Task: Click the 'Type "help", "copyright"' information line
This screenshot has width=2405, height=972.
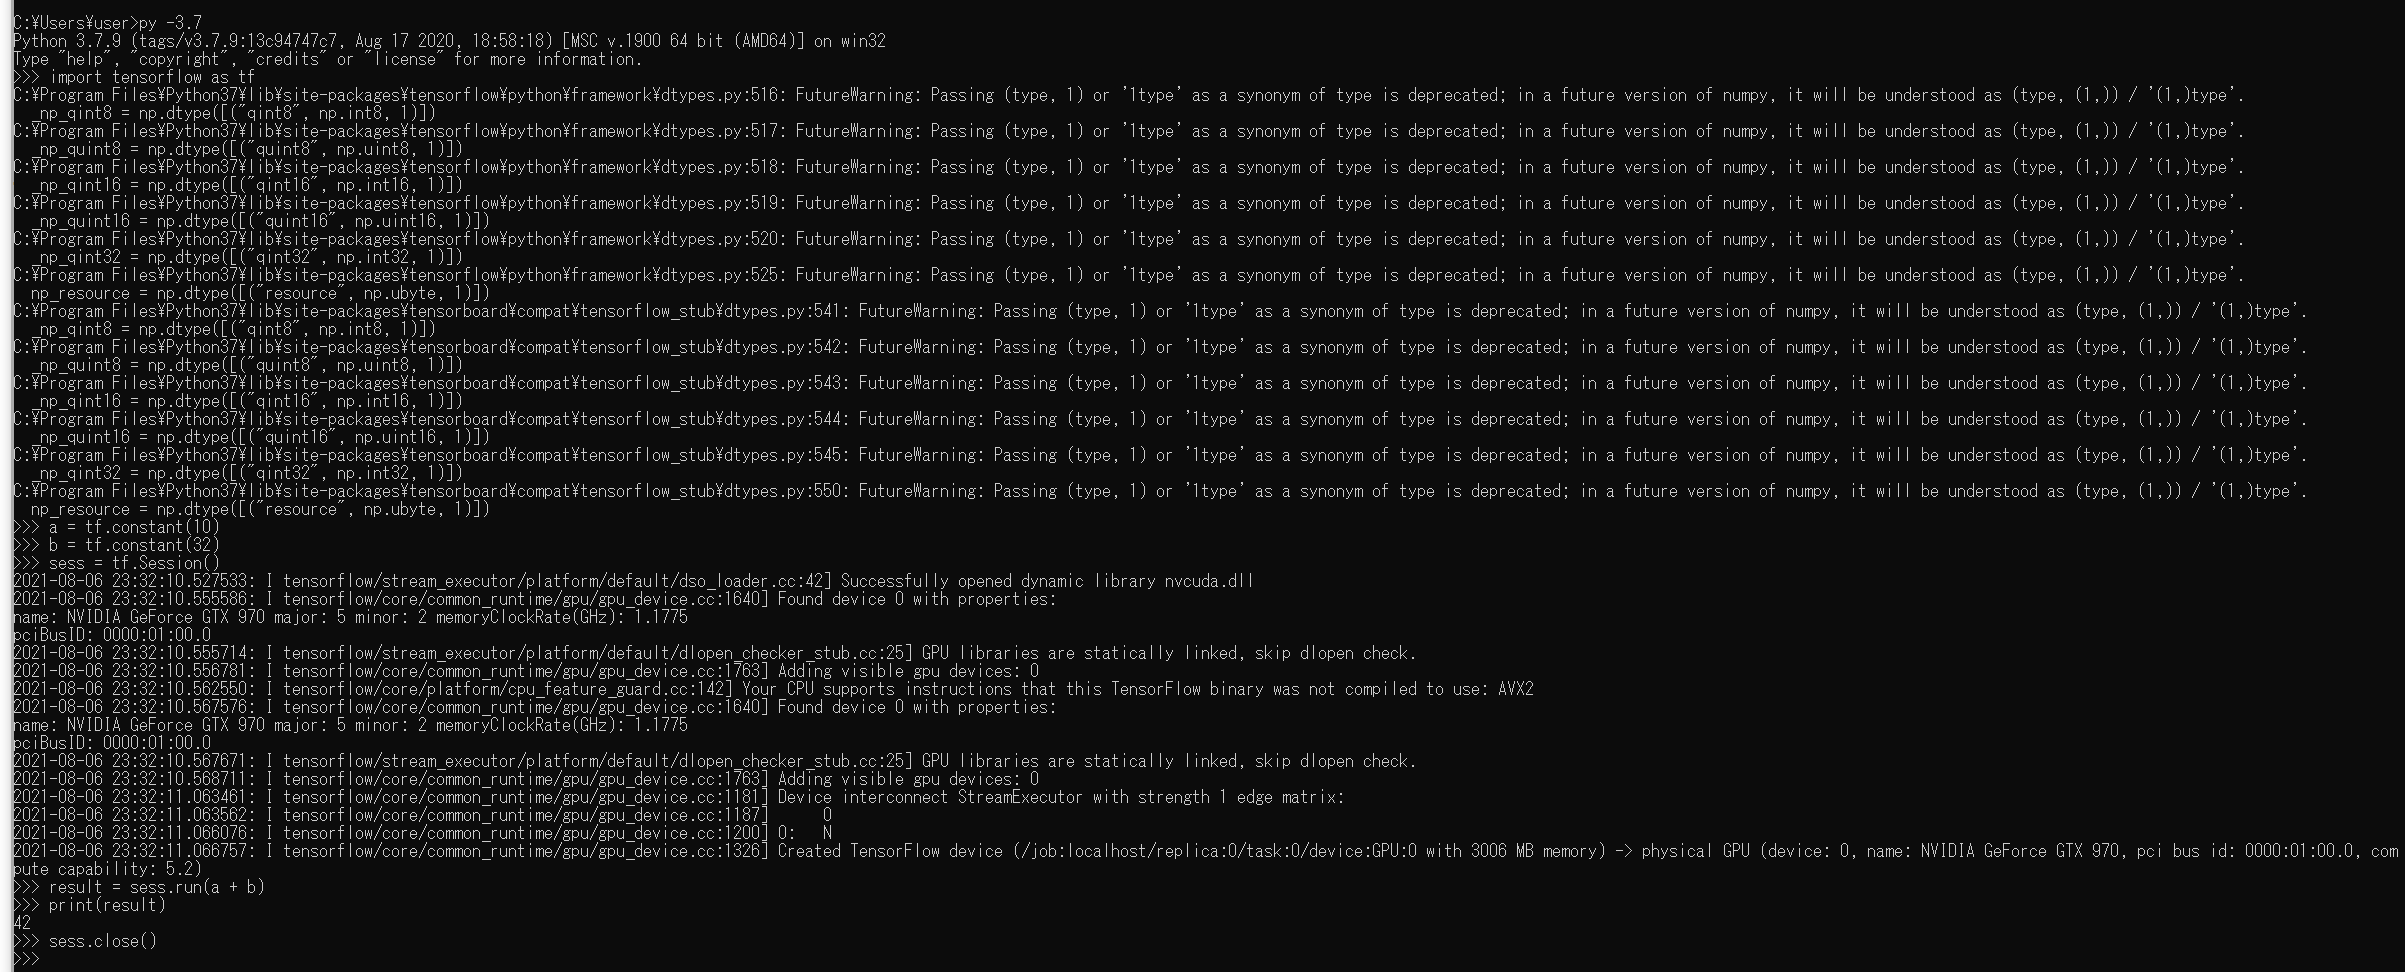Action: coord(328,59)
